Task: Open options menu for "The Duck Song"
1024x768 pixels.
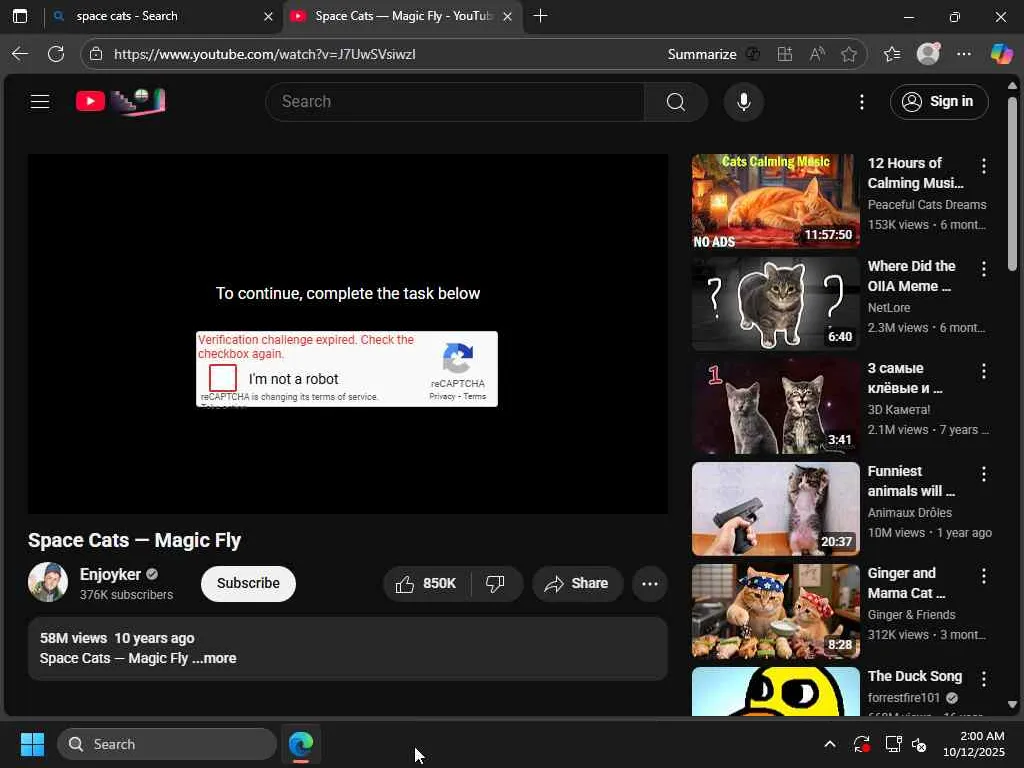Action: pos(984,679)
